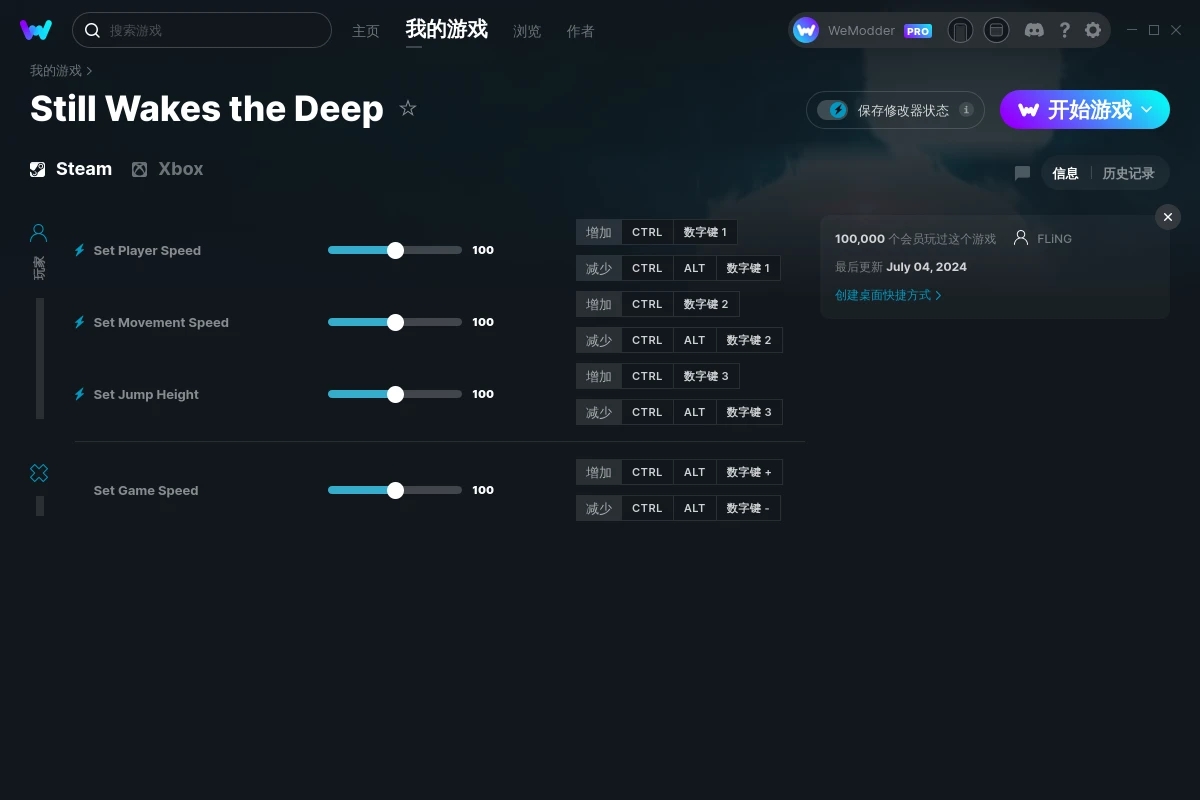Expand the start game dropdown arrow
1200x800 pixels.
1147,109
